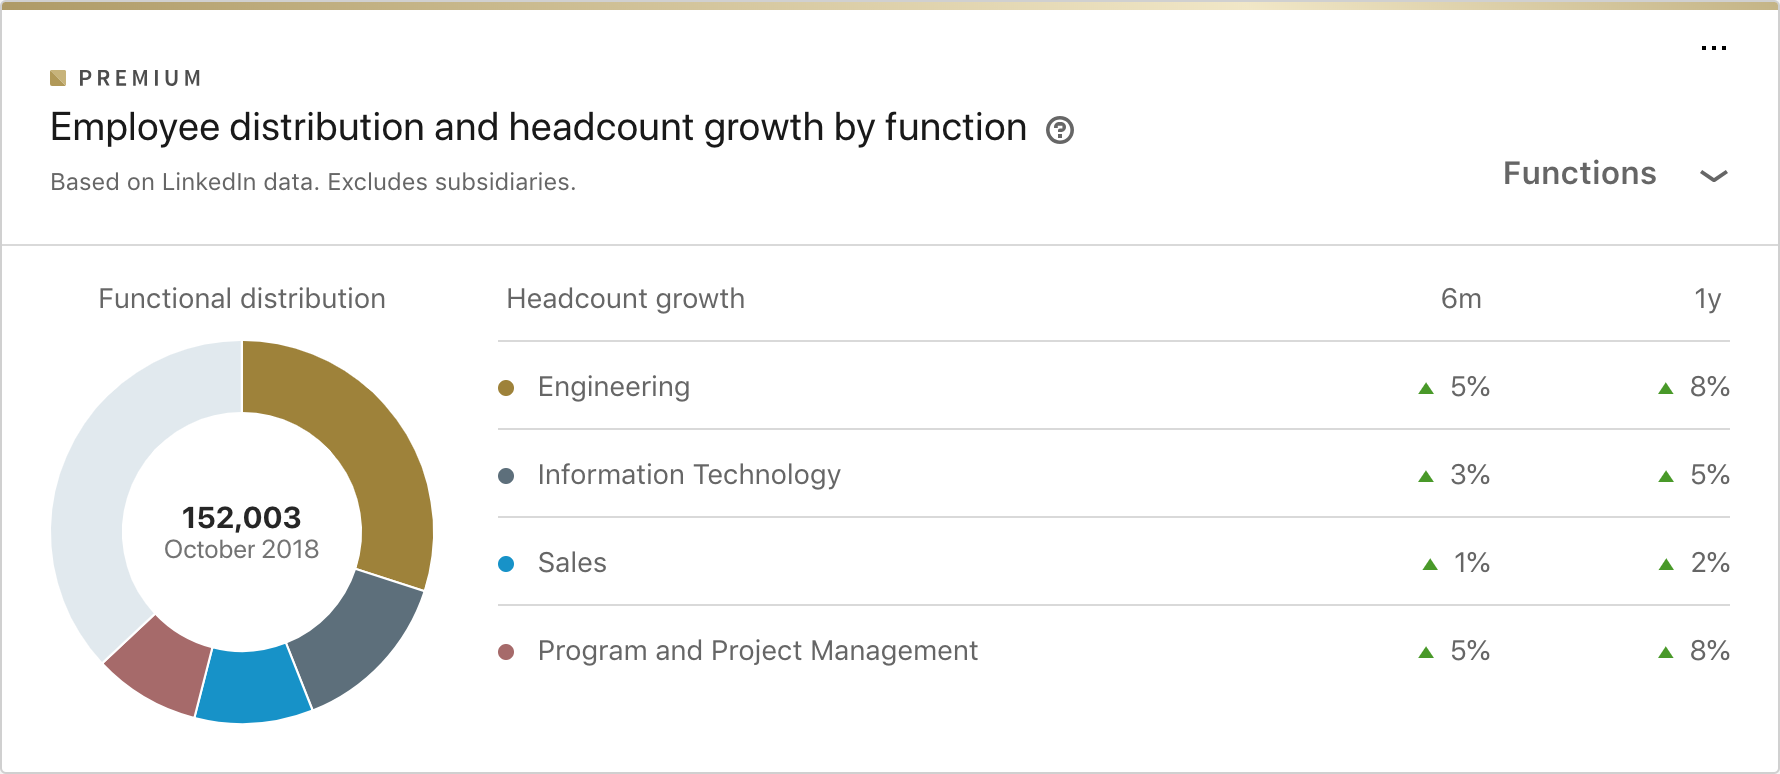The image size is (1780, 774).
Task: Expand the chevron next to Functions
Action: pos(1714,176)
